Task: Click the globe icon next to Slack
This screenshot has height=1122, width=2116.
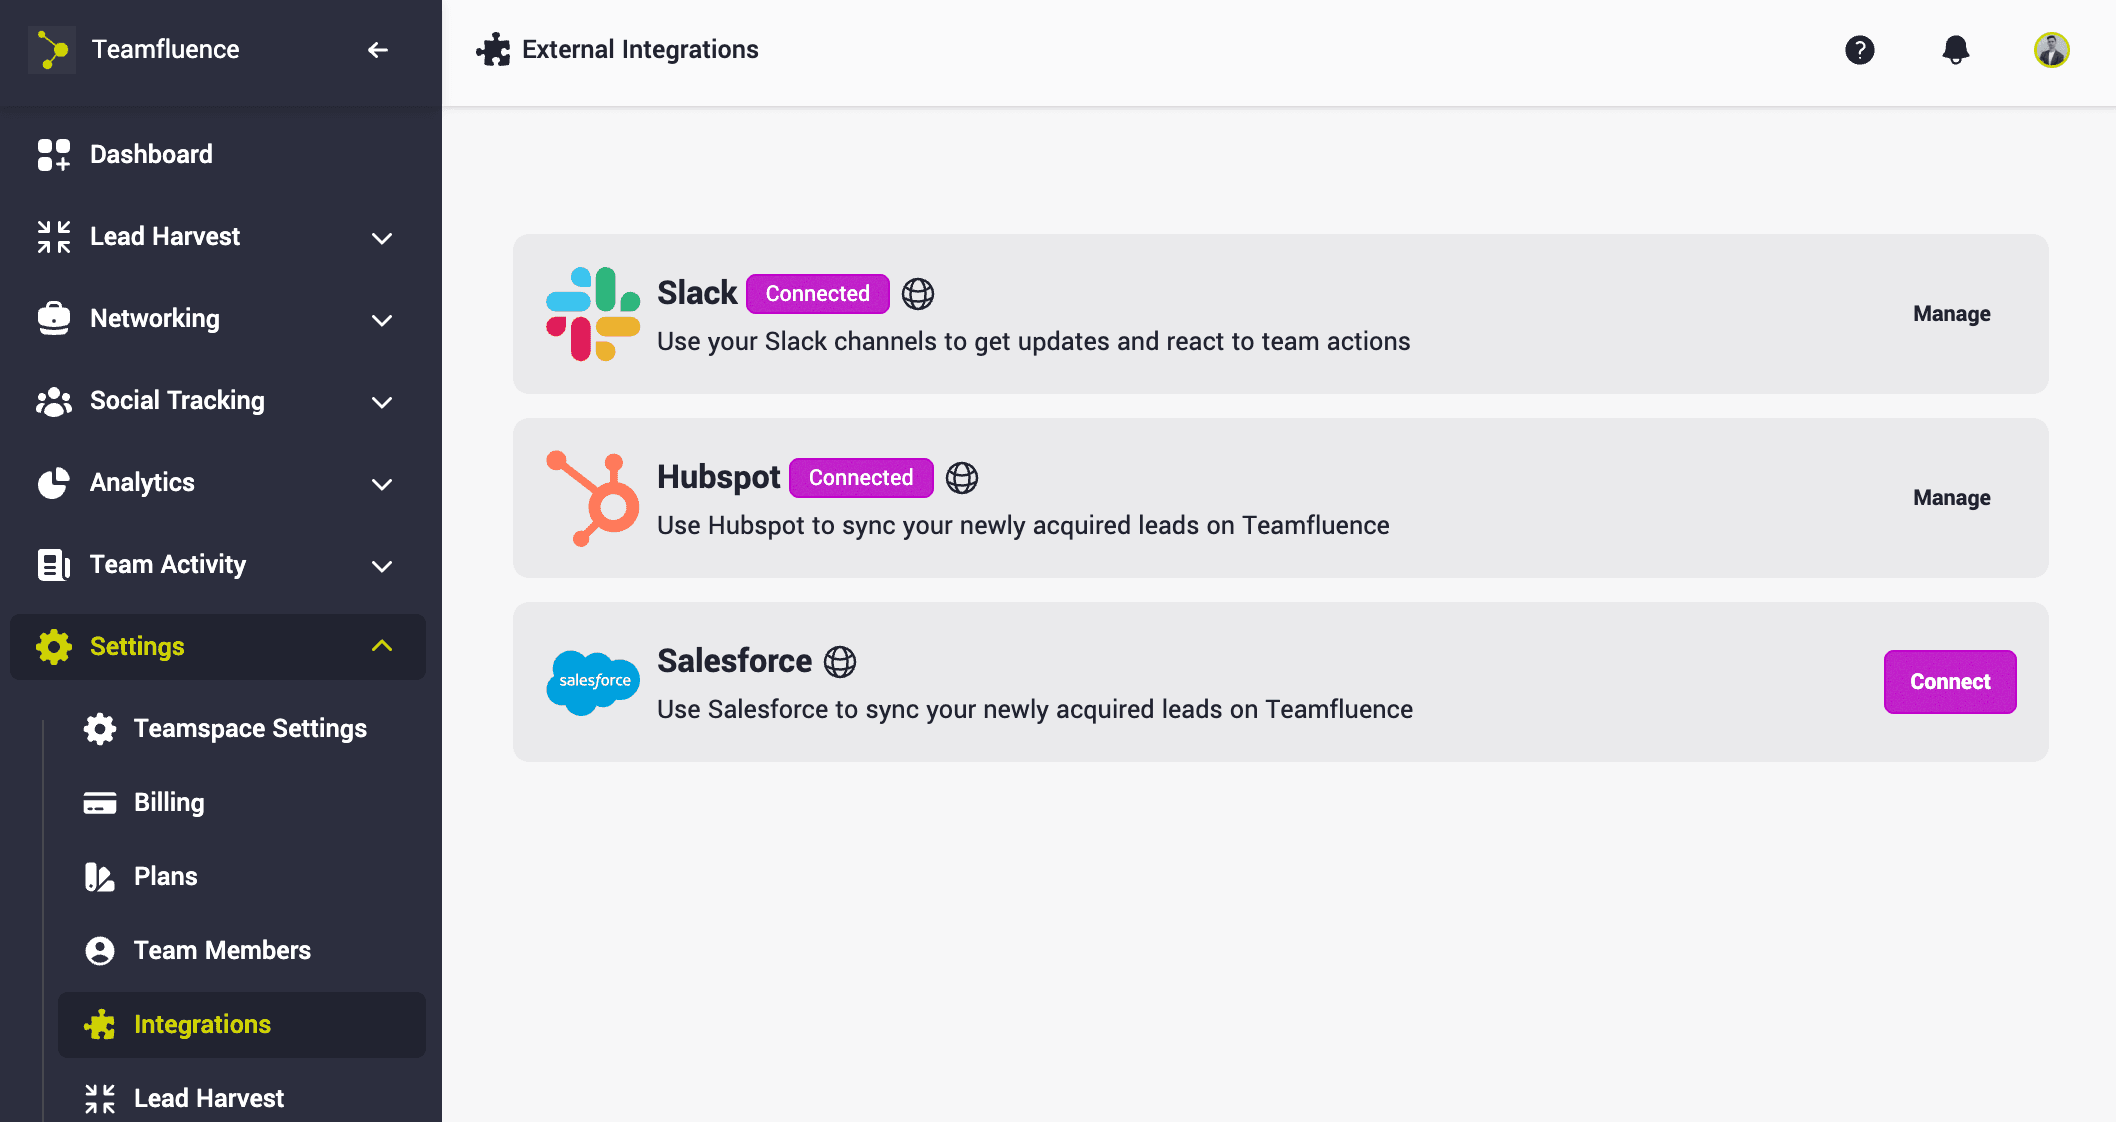Action: tap(918, 294)
